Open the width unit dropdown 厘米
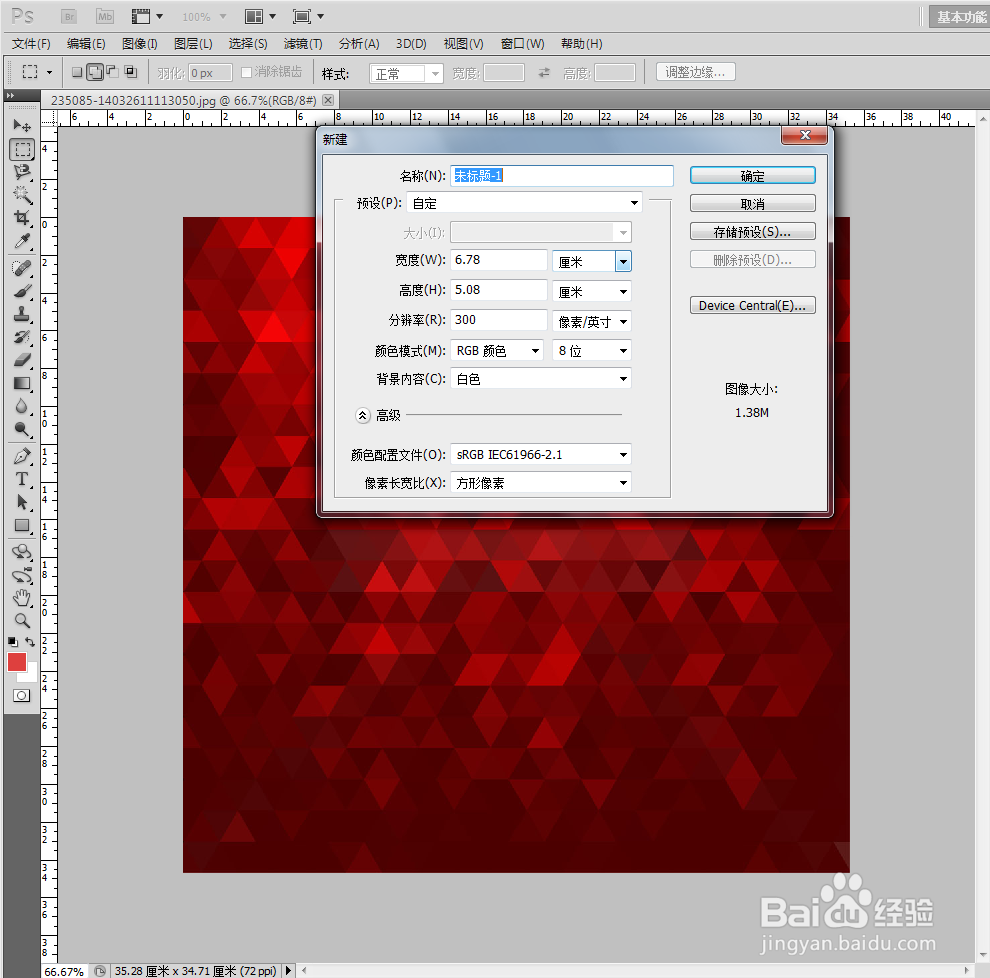990x978 pixels. pyautogui.click(x=592, y=261)
